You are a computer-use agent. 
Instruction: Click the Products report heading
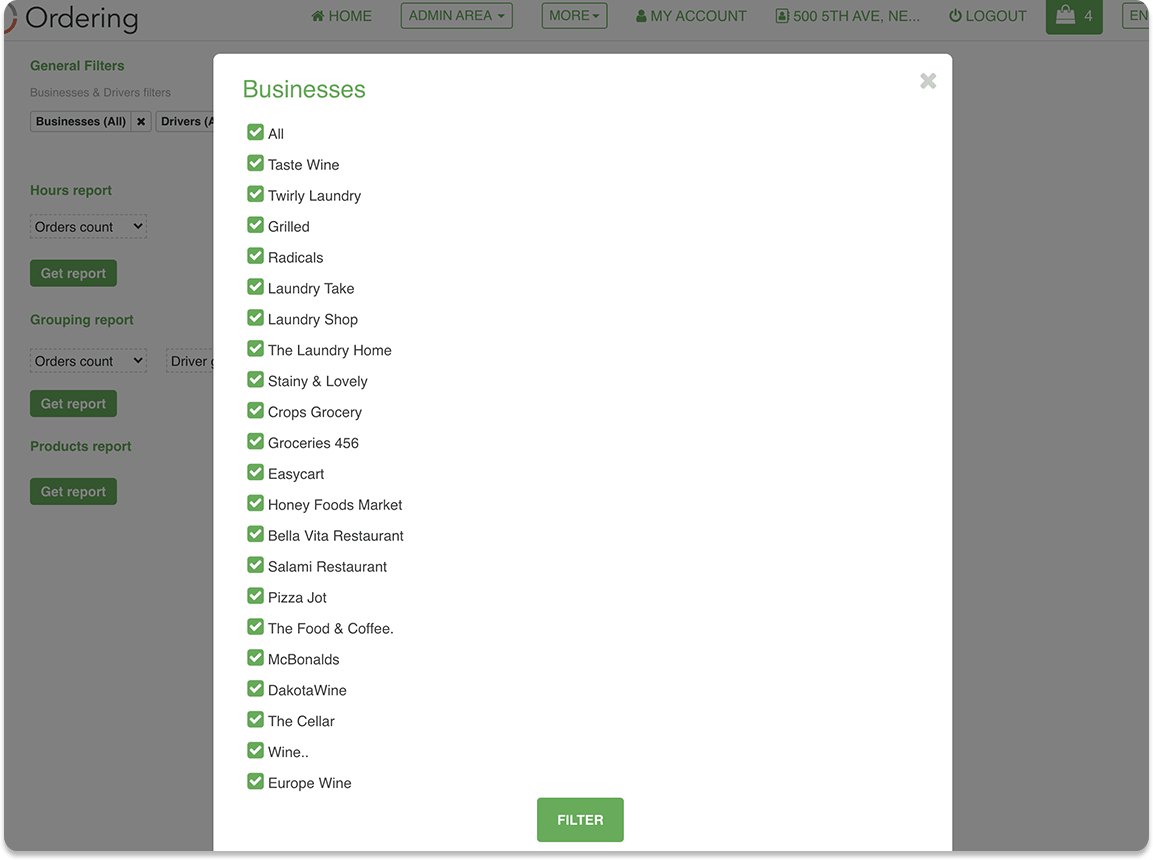tap(81, 446)
